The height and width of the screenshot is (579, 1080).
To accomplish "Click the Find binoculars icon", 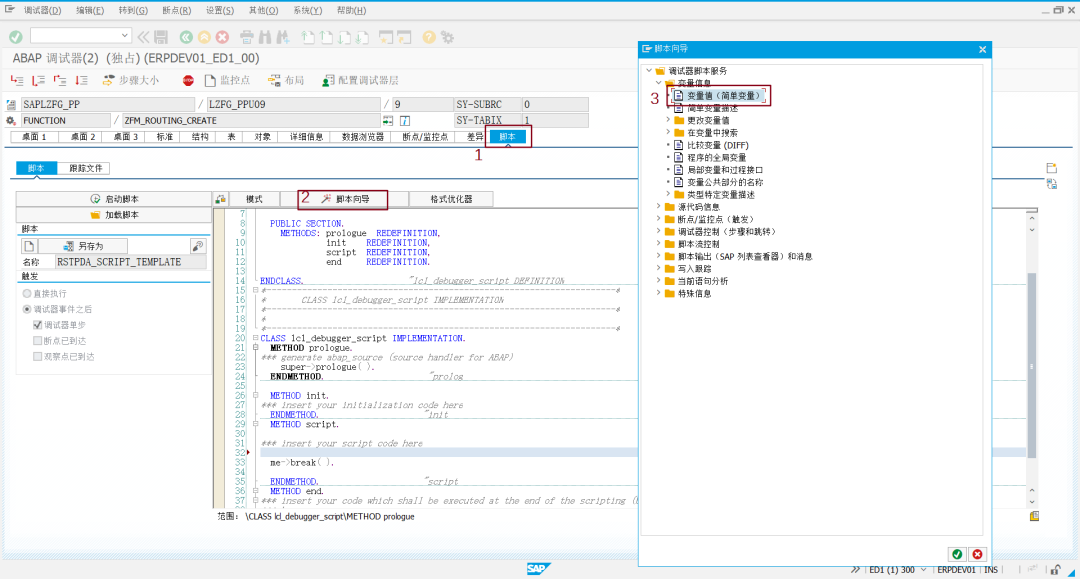I will coord(265,37).
